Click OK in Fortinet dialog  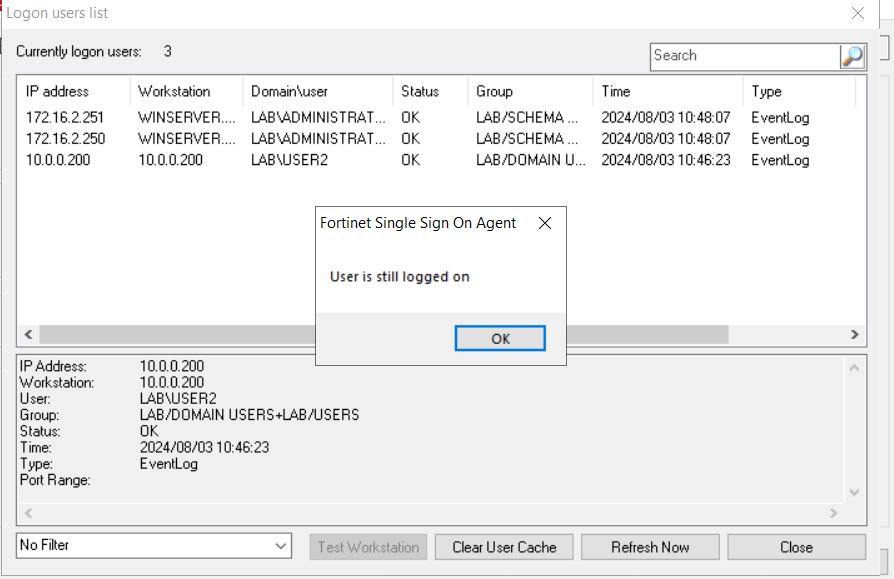[500, 339]
